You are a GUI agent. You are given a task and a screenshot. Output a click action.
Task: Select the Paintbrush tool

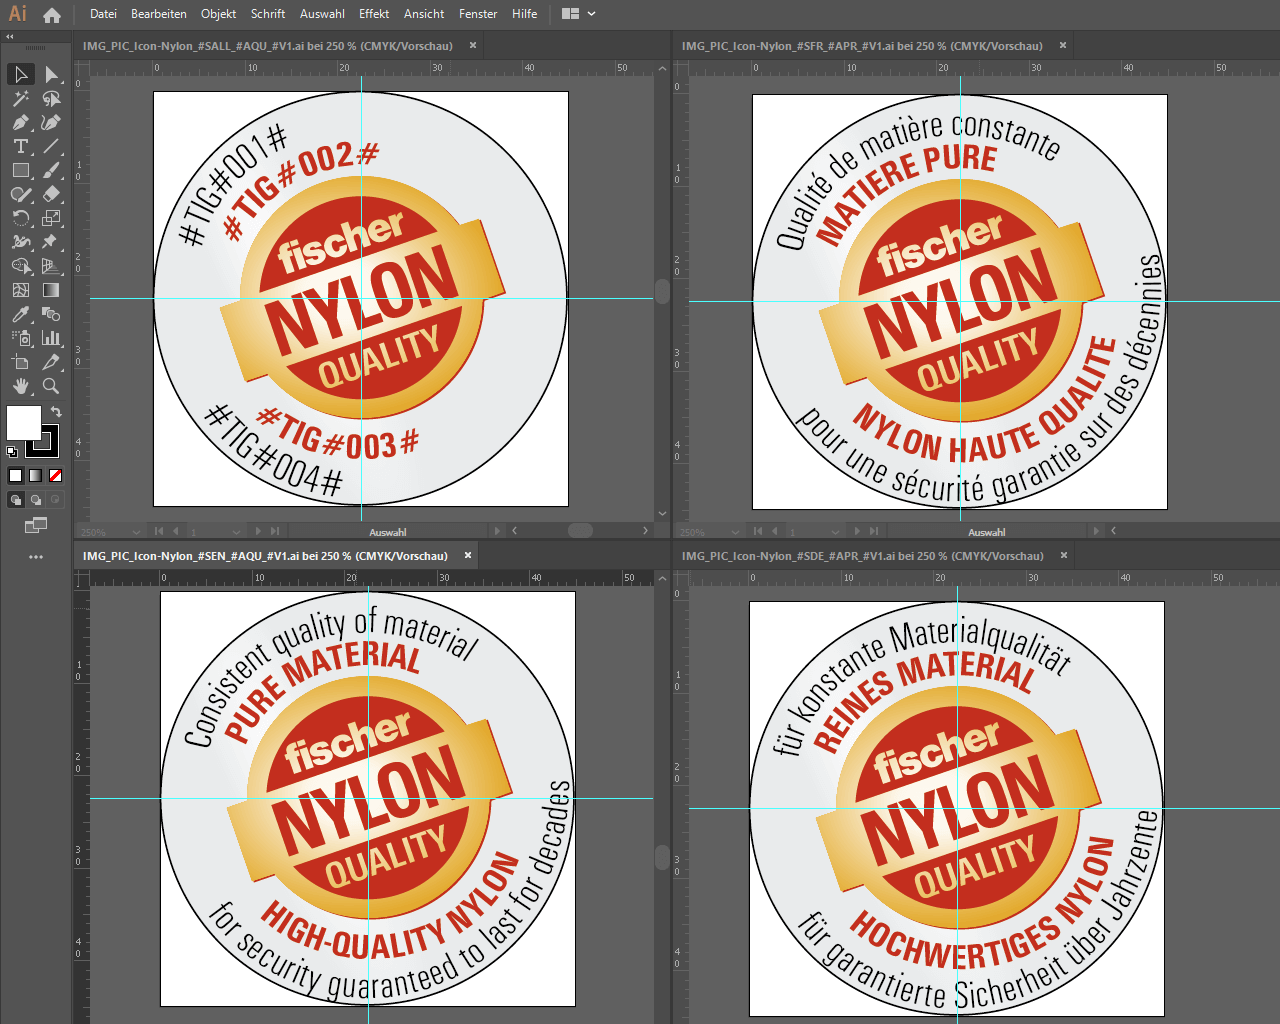(x=51, y=170)
